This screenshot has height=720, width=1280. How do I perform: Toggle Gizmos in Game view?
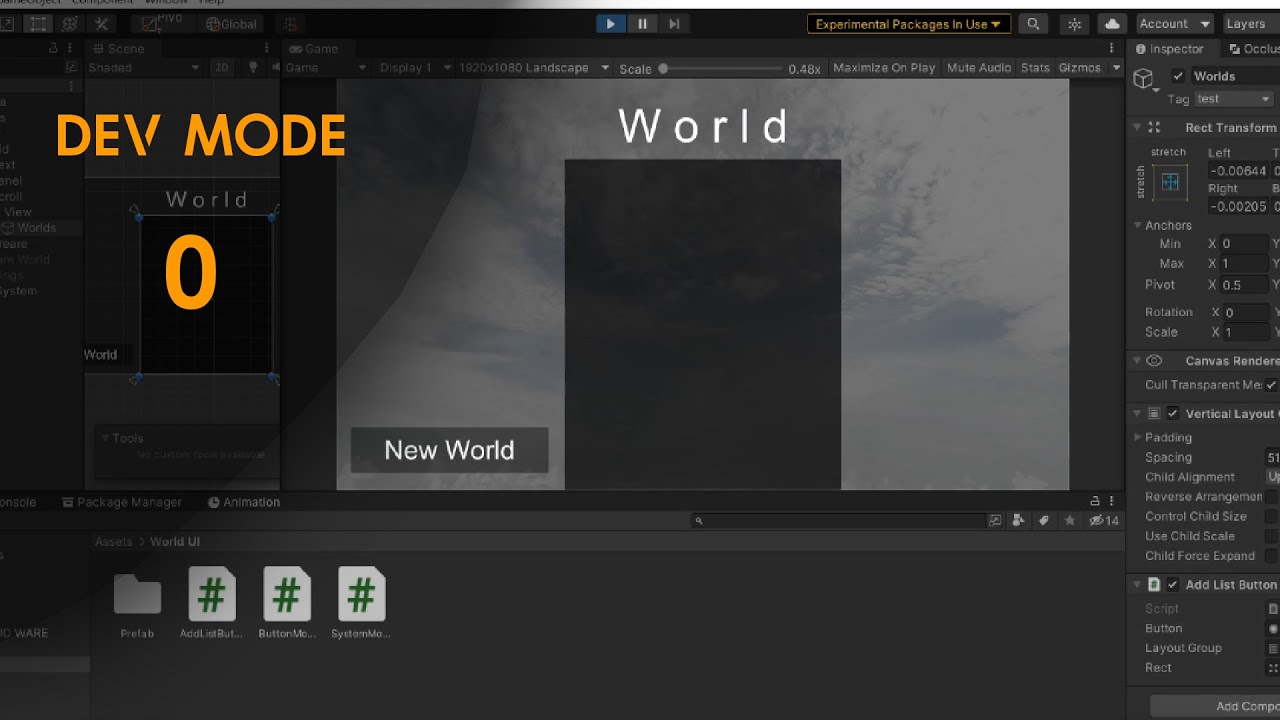tap(1079, 68)
